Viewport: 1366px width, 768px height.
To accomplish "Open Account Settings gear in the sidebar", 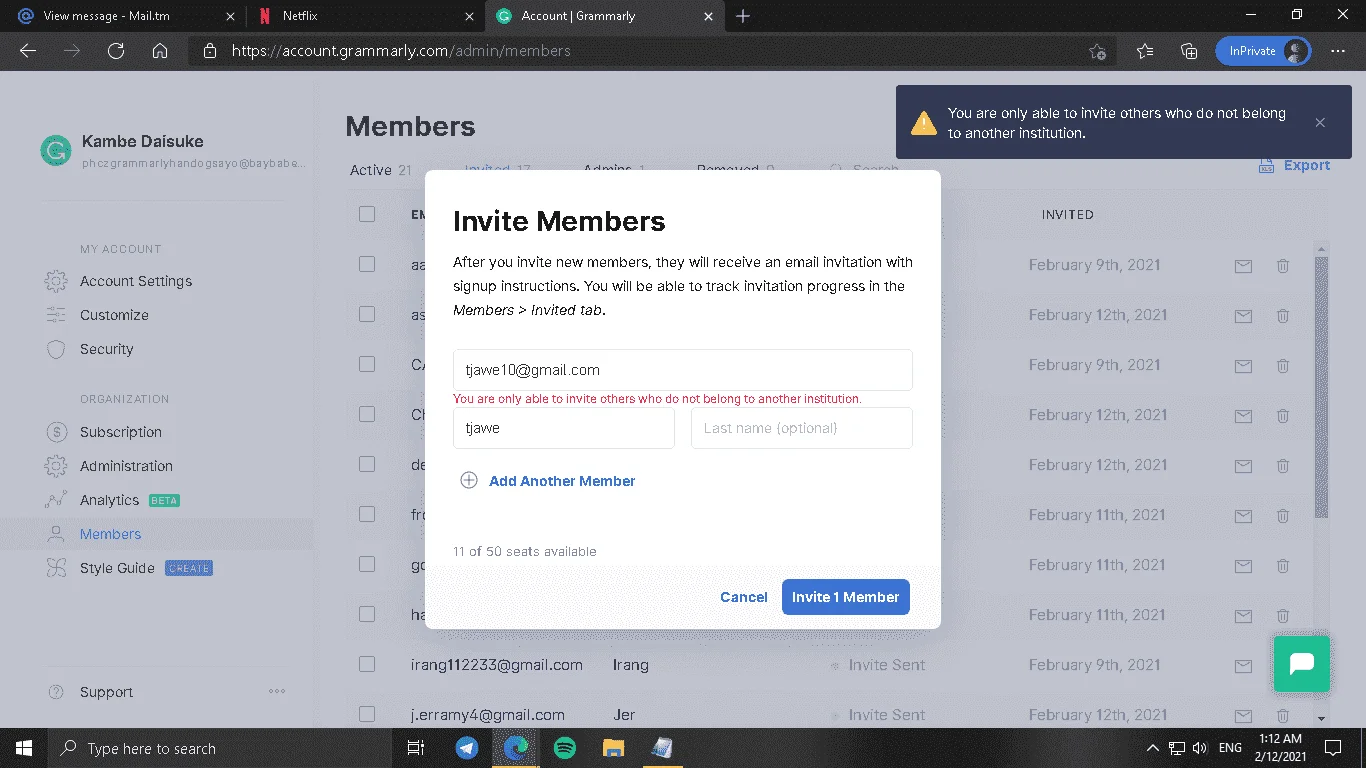I will tap(56, 281).
